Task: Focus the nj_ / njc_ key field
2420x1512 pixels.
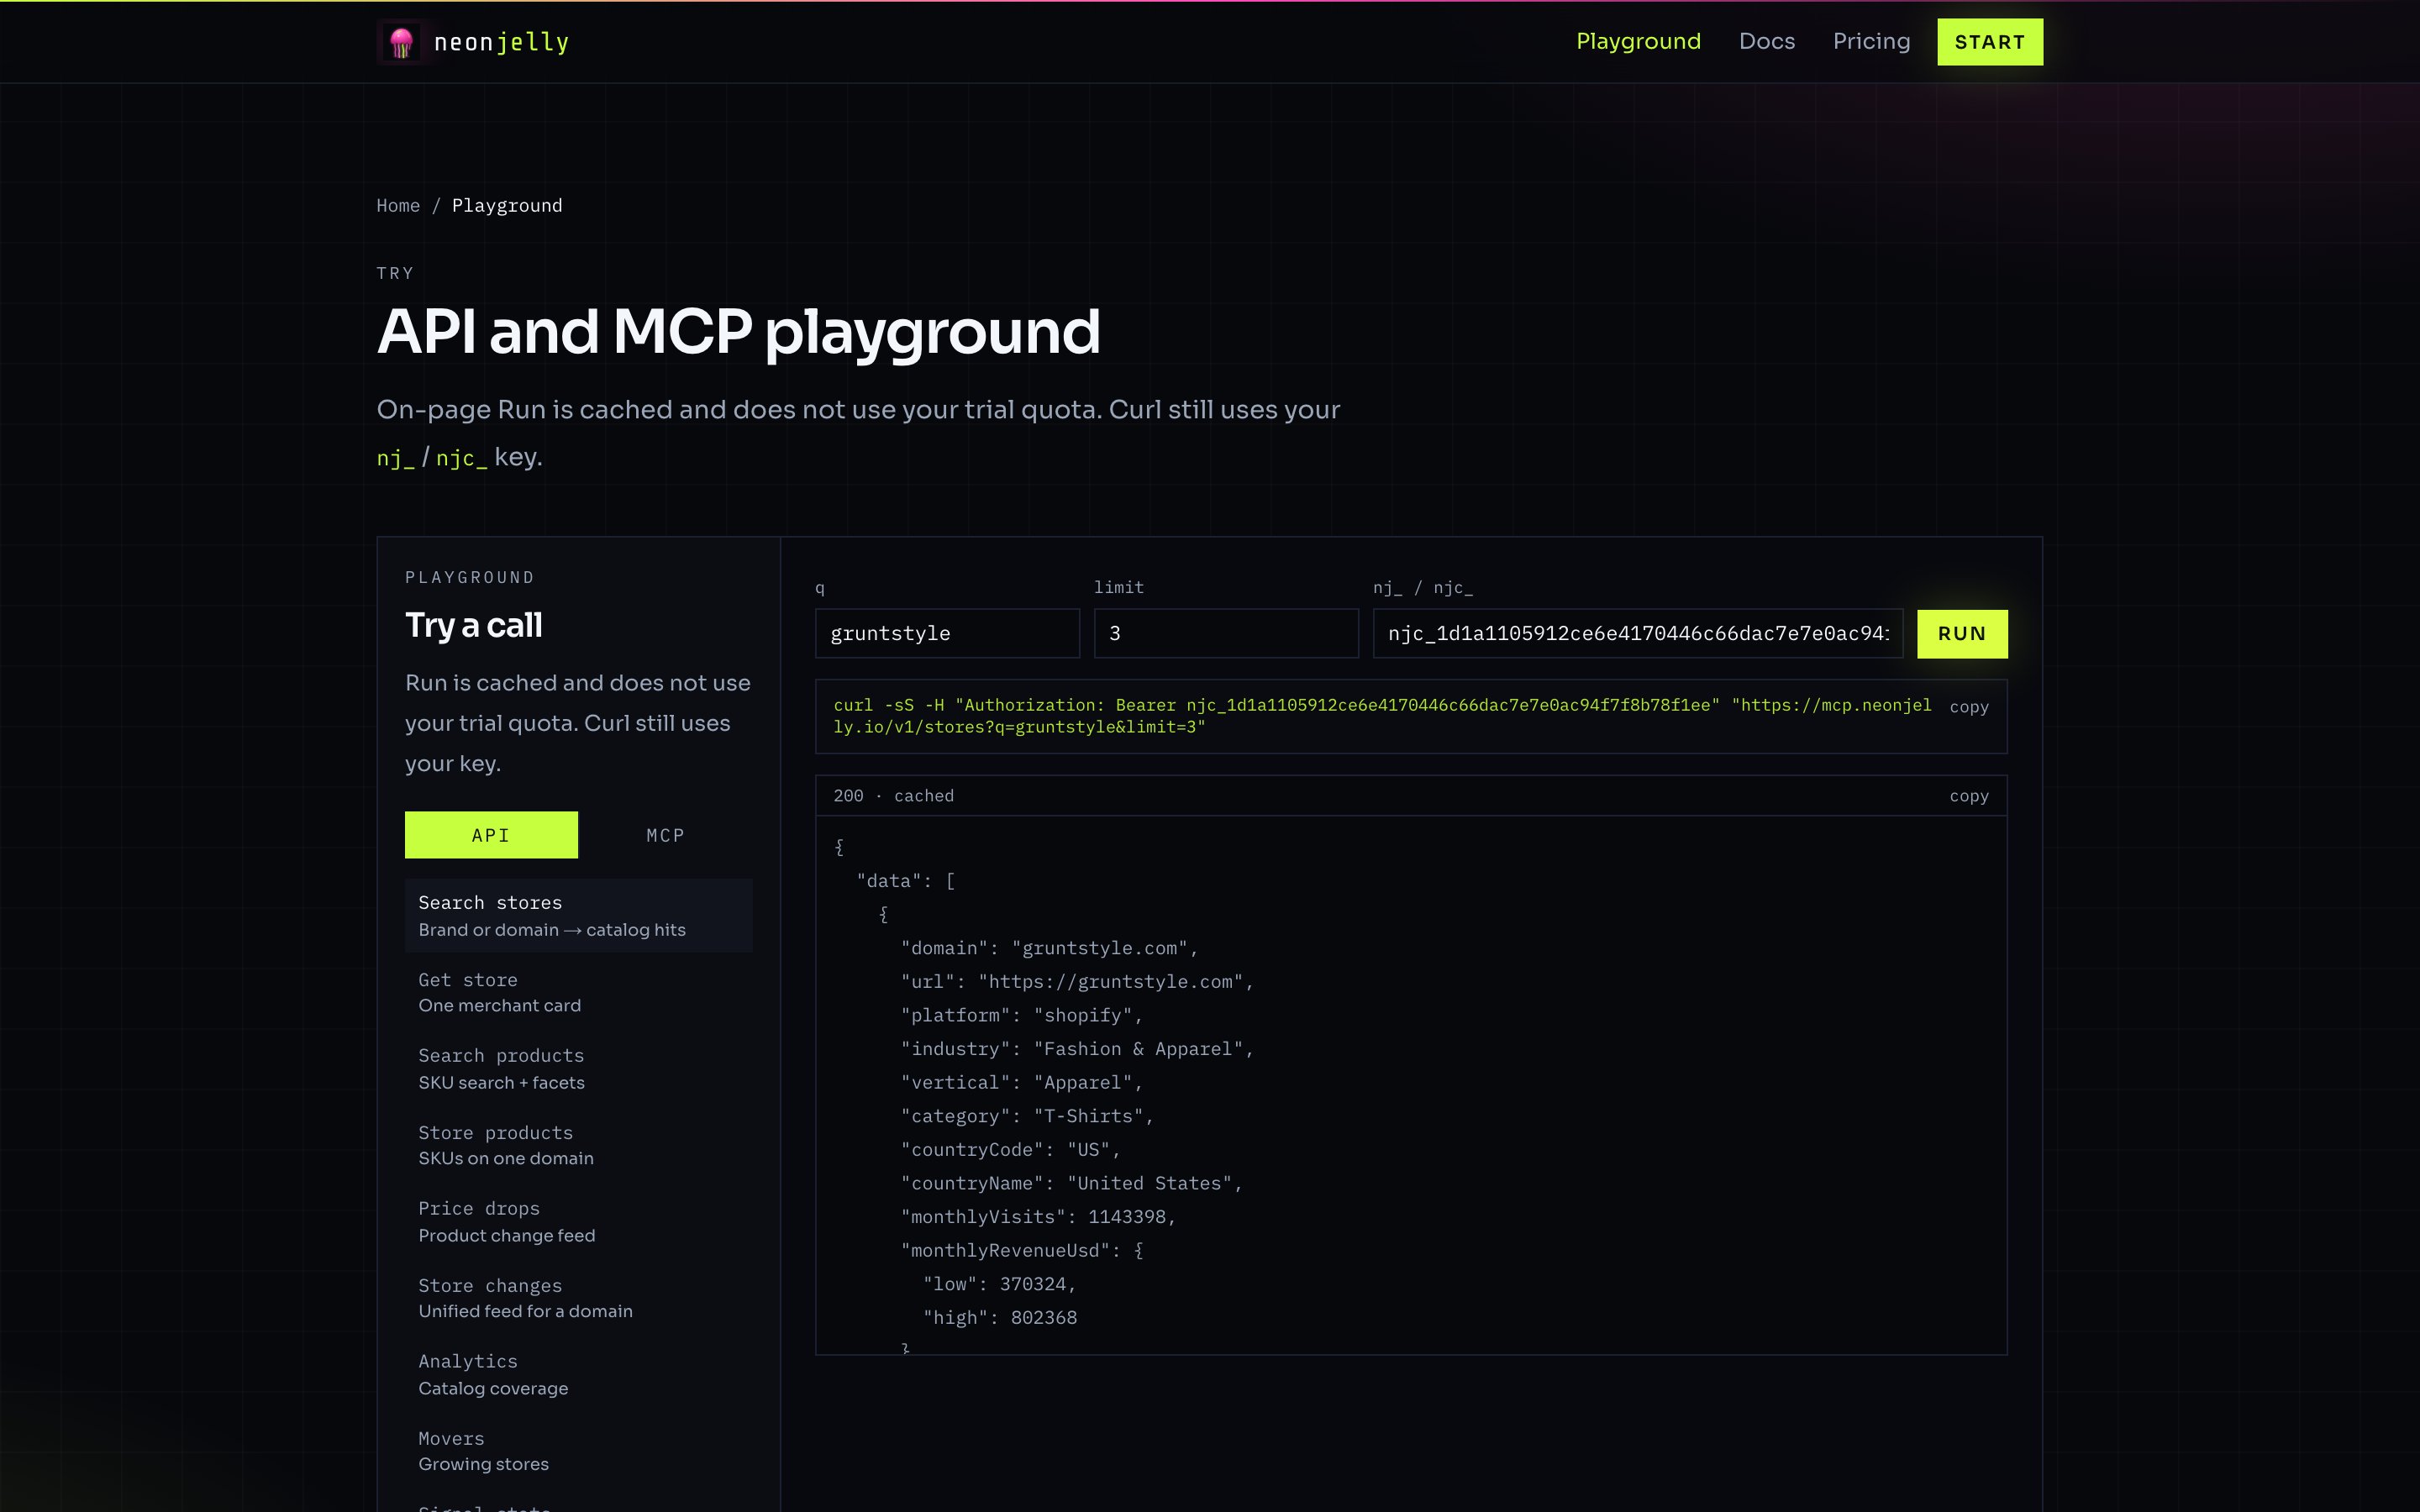Action: point(1638,633)
